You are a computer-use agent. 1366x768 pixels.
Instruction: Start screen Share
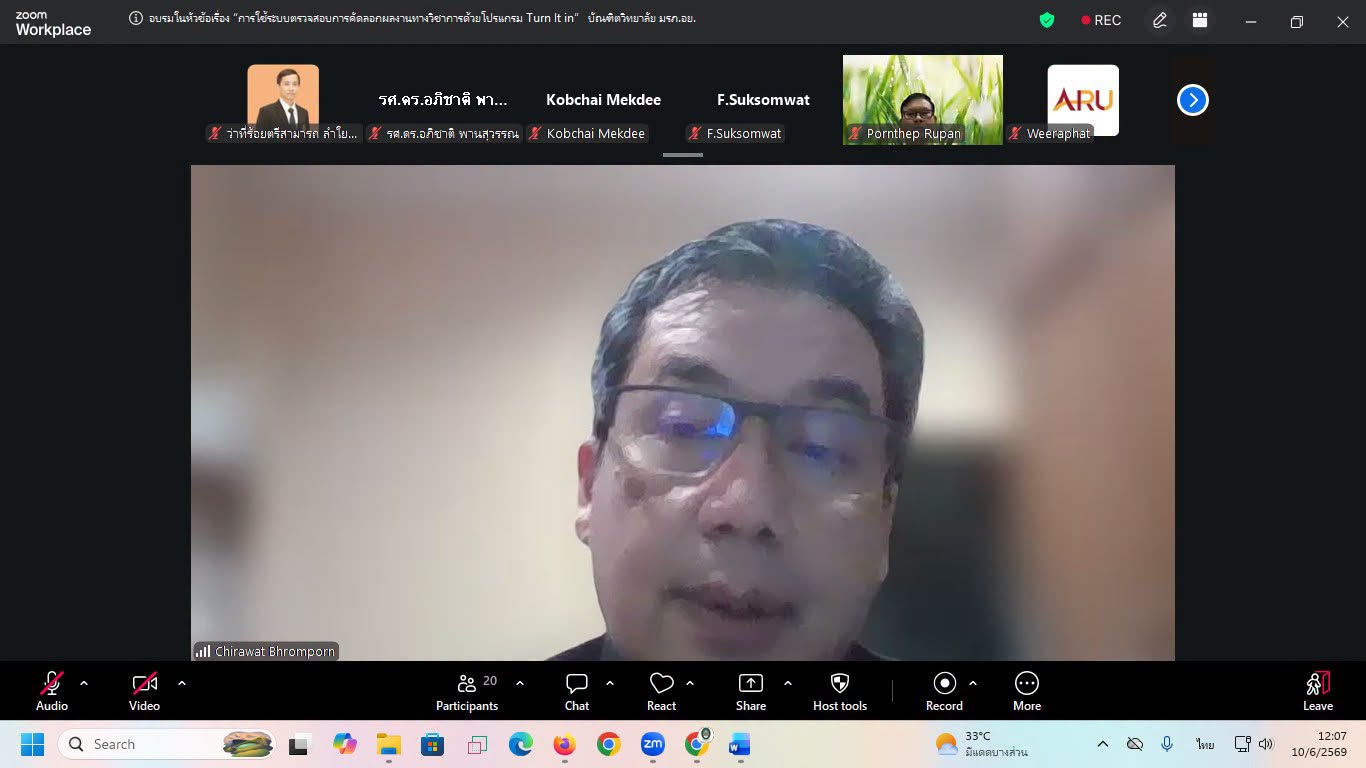(751, 691)
